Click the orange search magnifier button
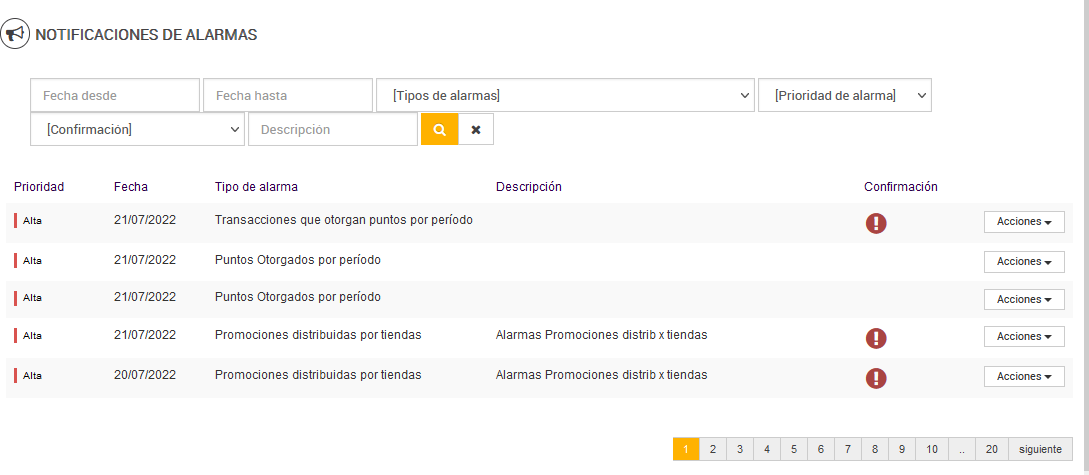The height and width of the screenshot is (475, 1089). click(x=439, y=130)
